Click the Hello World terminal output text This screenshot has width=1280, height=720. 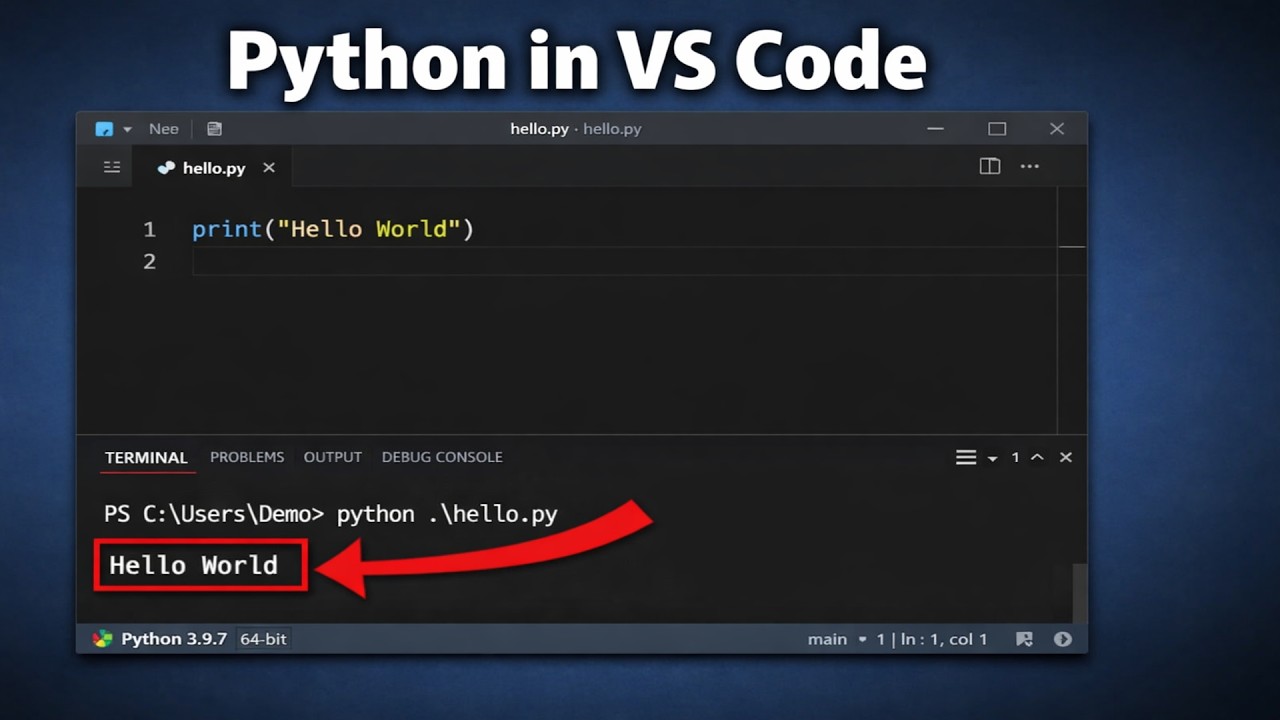tap(194, 565)
